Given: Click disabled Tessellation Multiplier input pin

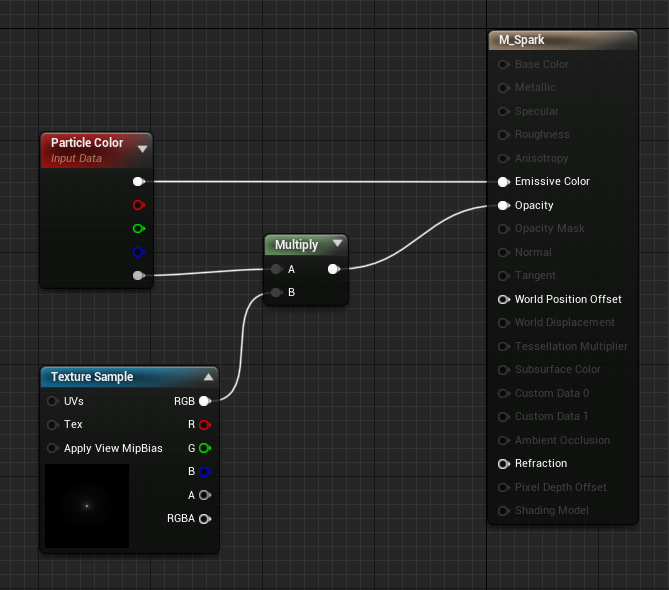Looking at the screenshot, I should pos(504,346).
